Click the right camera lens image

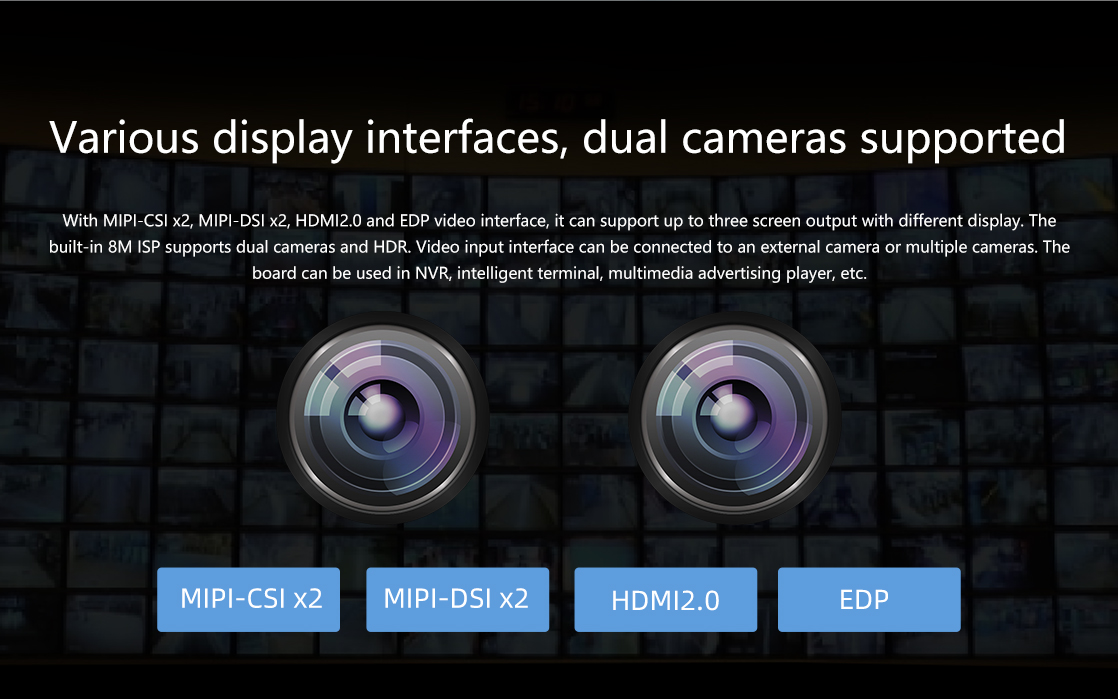[734, 417]
